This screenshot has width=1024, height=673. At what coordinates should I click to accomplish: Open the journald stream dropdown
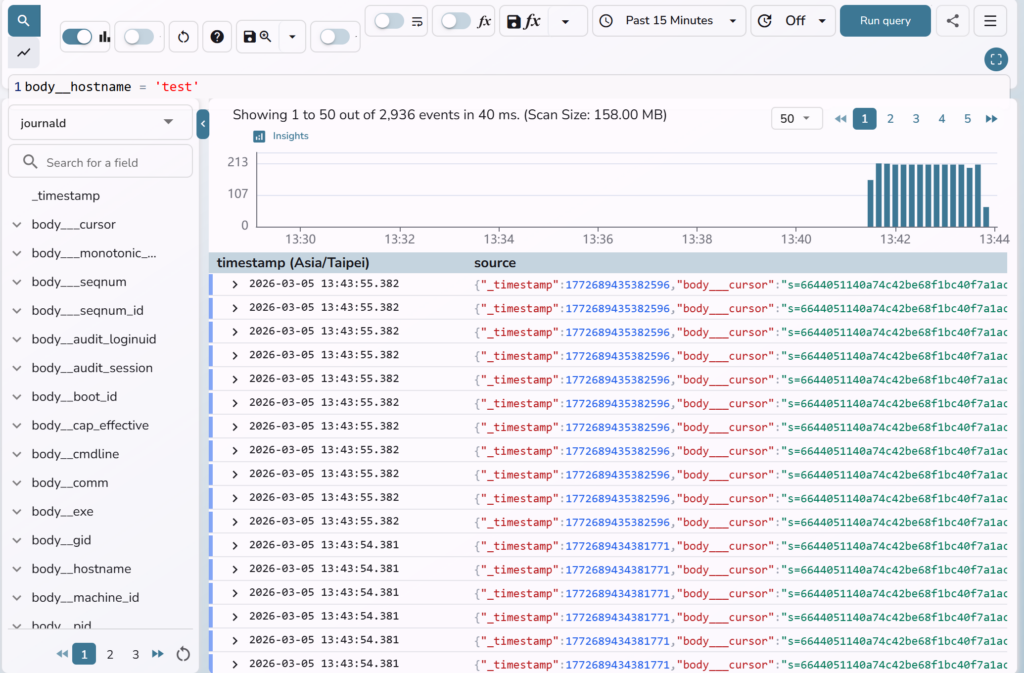pyautogui.click(x=100, y=123)
